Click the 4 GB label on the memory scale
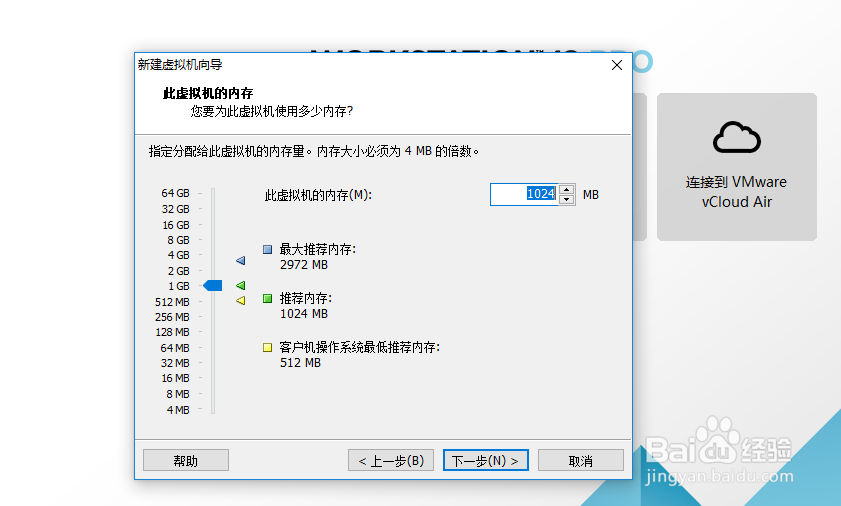Screen dimensions: 841x506 (178, 255)
